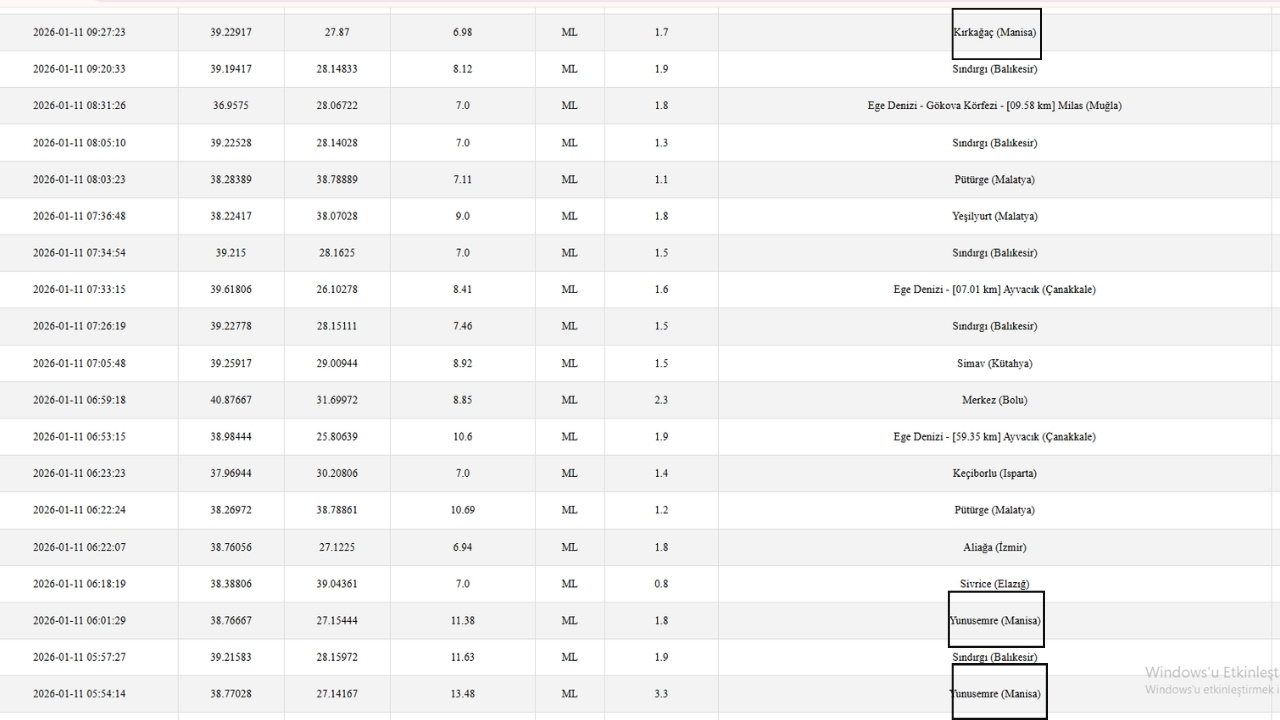Select the 2026-01-11 09:27:23 timestamp cell

[79, 33]
